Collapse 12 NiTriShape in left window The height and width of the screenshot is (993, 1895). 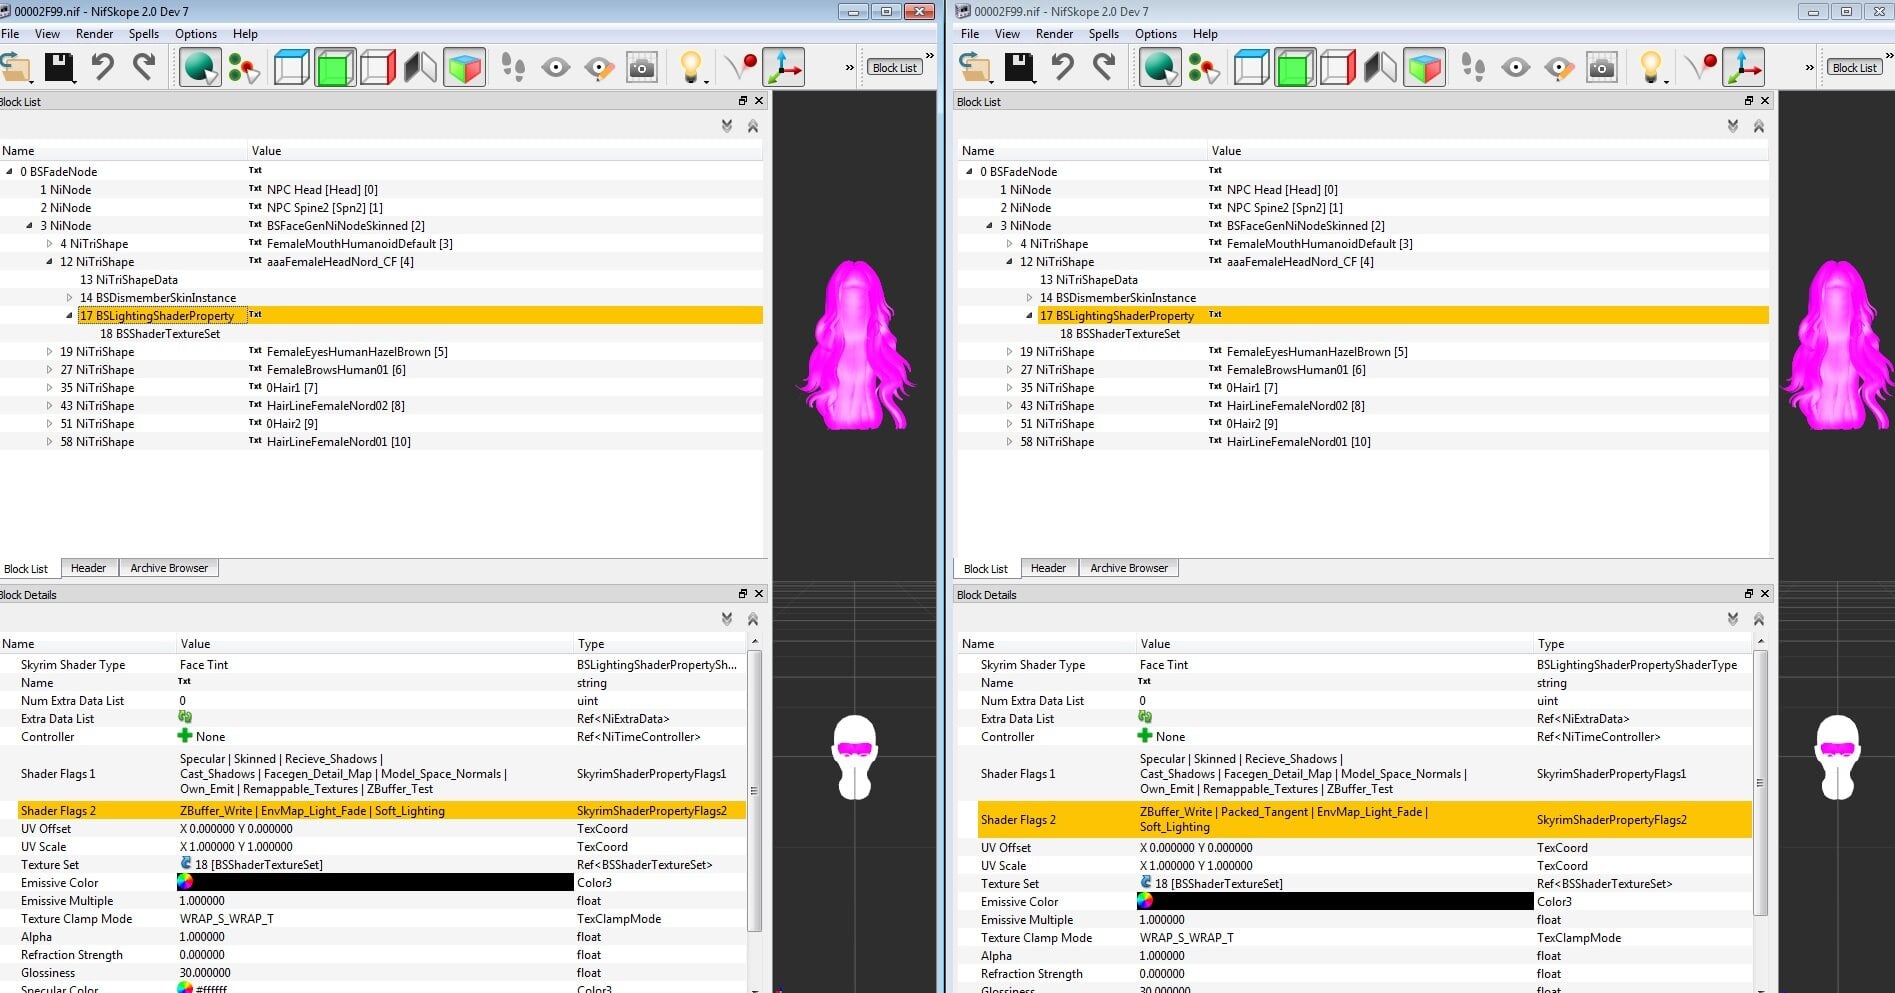pyautogui.click(x=50, y=261)
